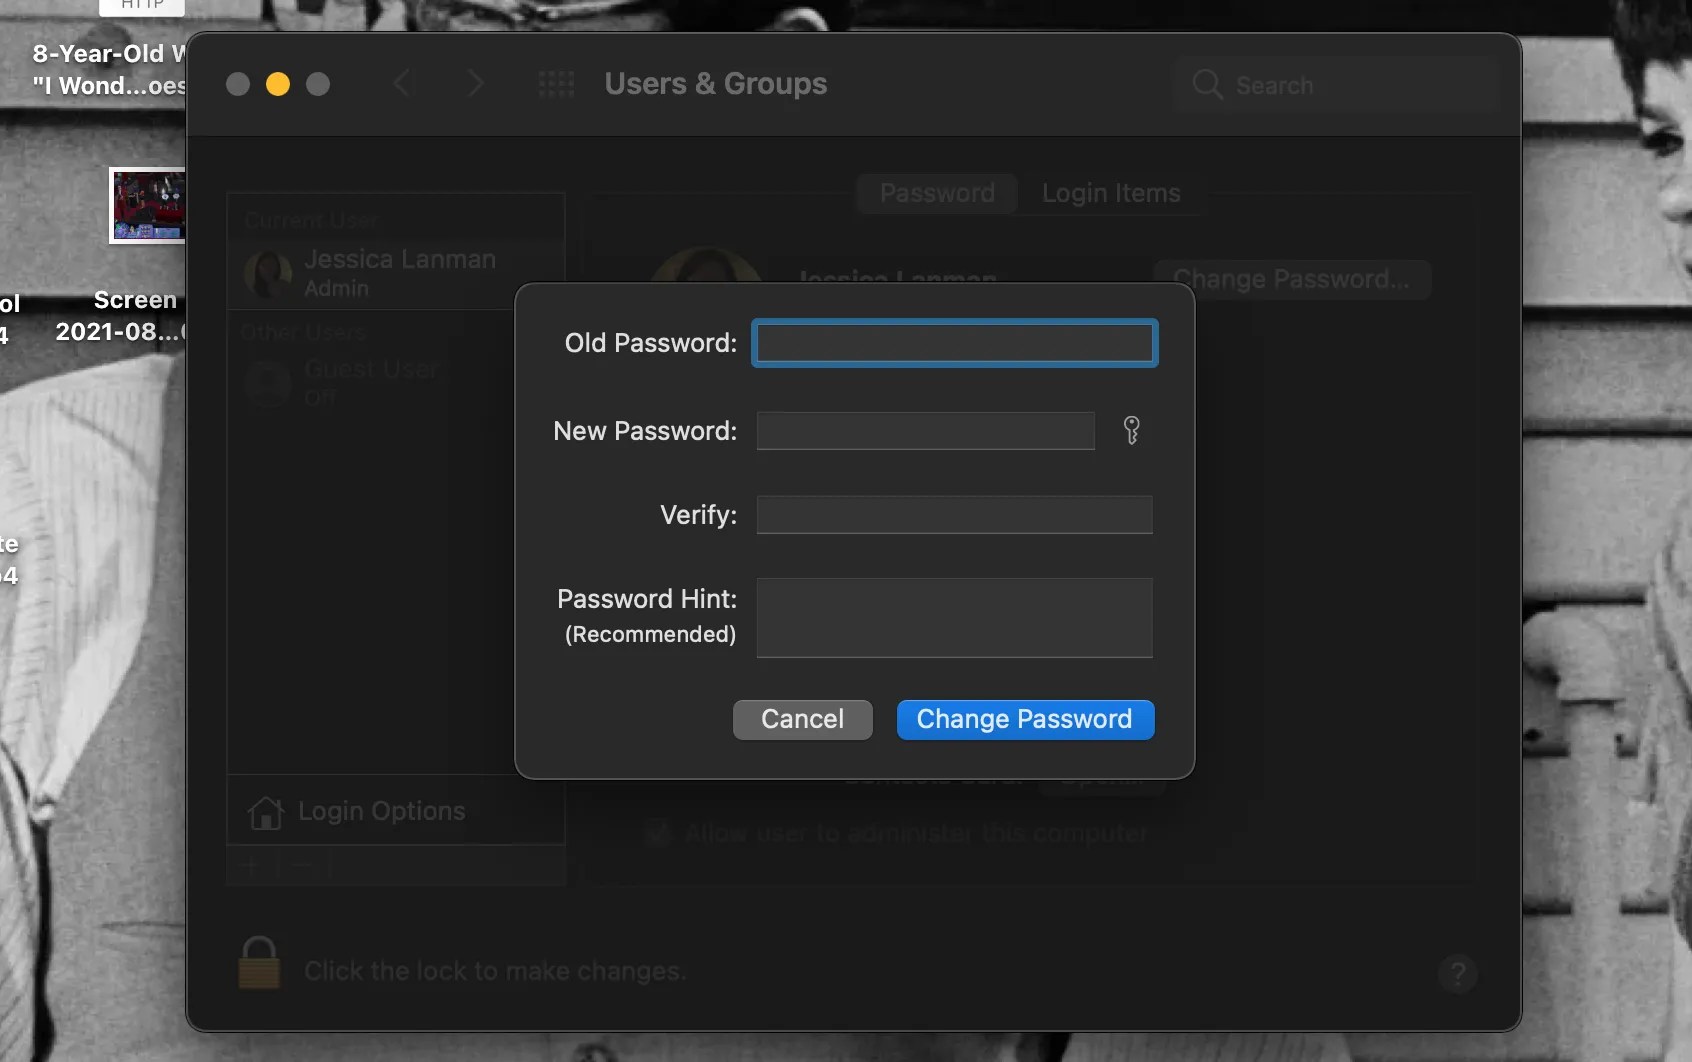Screen dimensions: 1692x1062
Task: Enable Allow user to administer this computer
Action: [656, 833]
